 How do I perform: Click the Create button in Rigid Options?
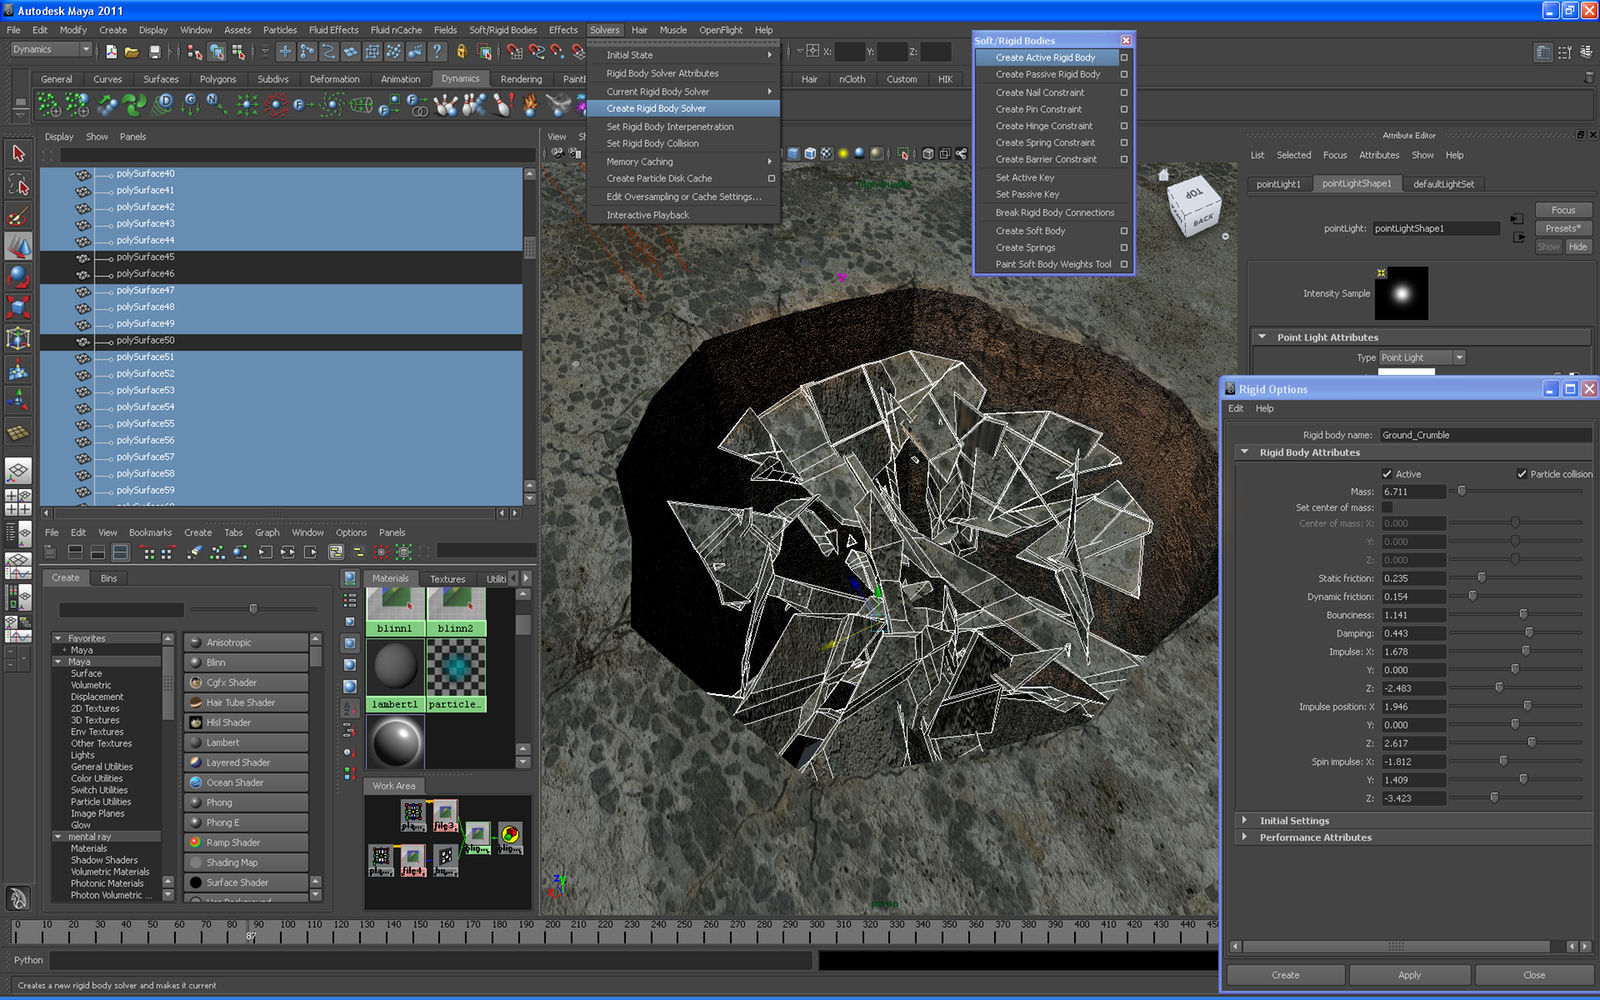(1286, 975)
